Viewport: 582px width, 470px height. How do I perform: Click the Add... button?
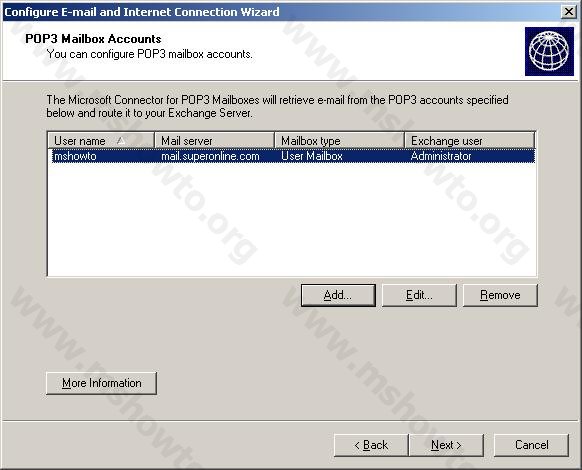point(338,295)
